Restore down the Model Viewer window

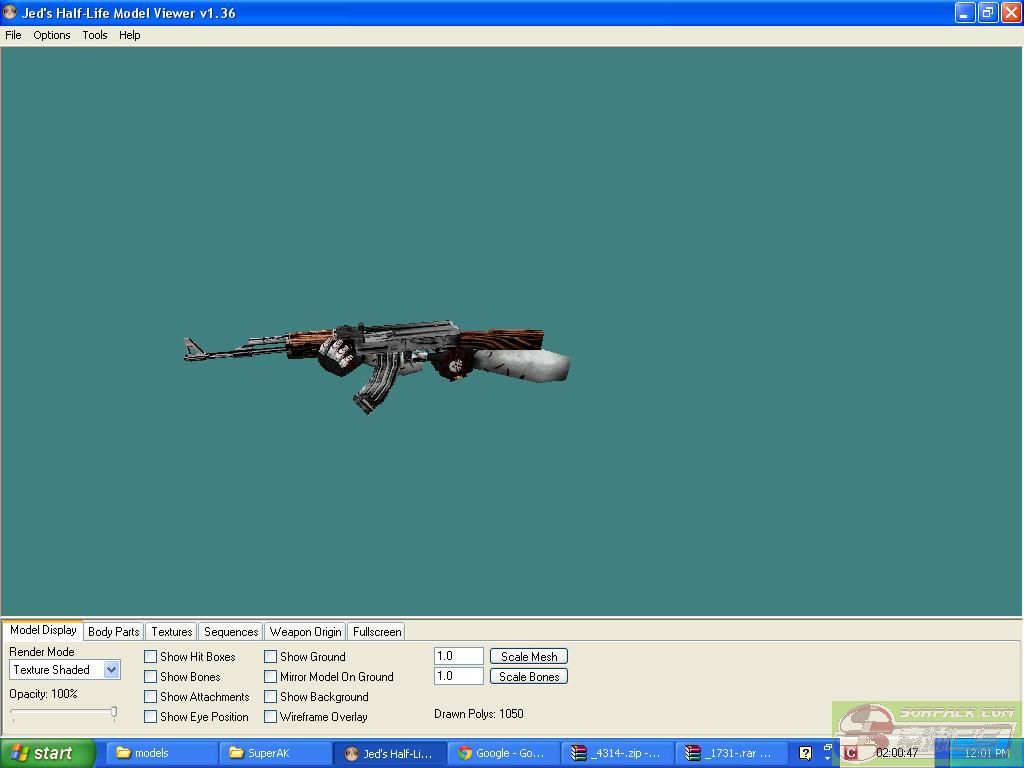click(988, 12)
